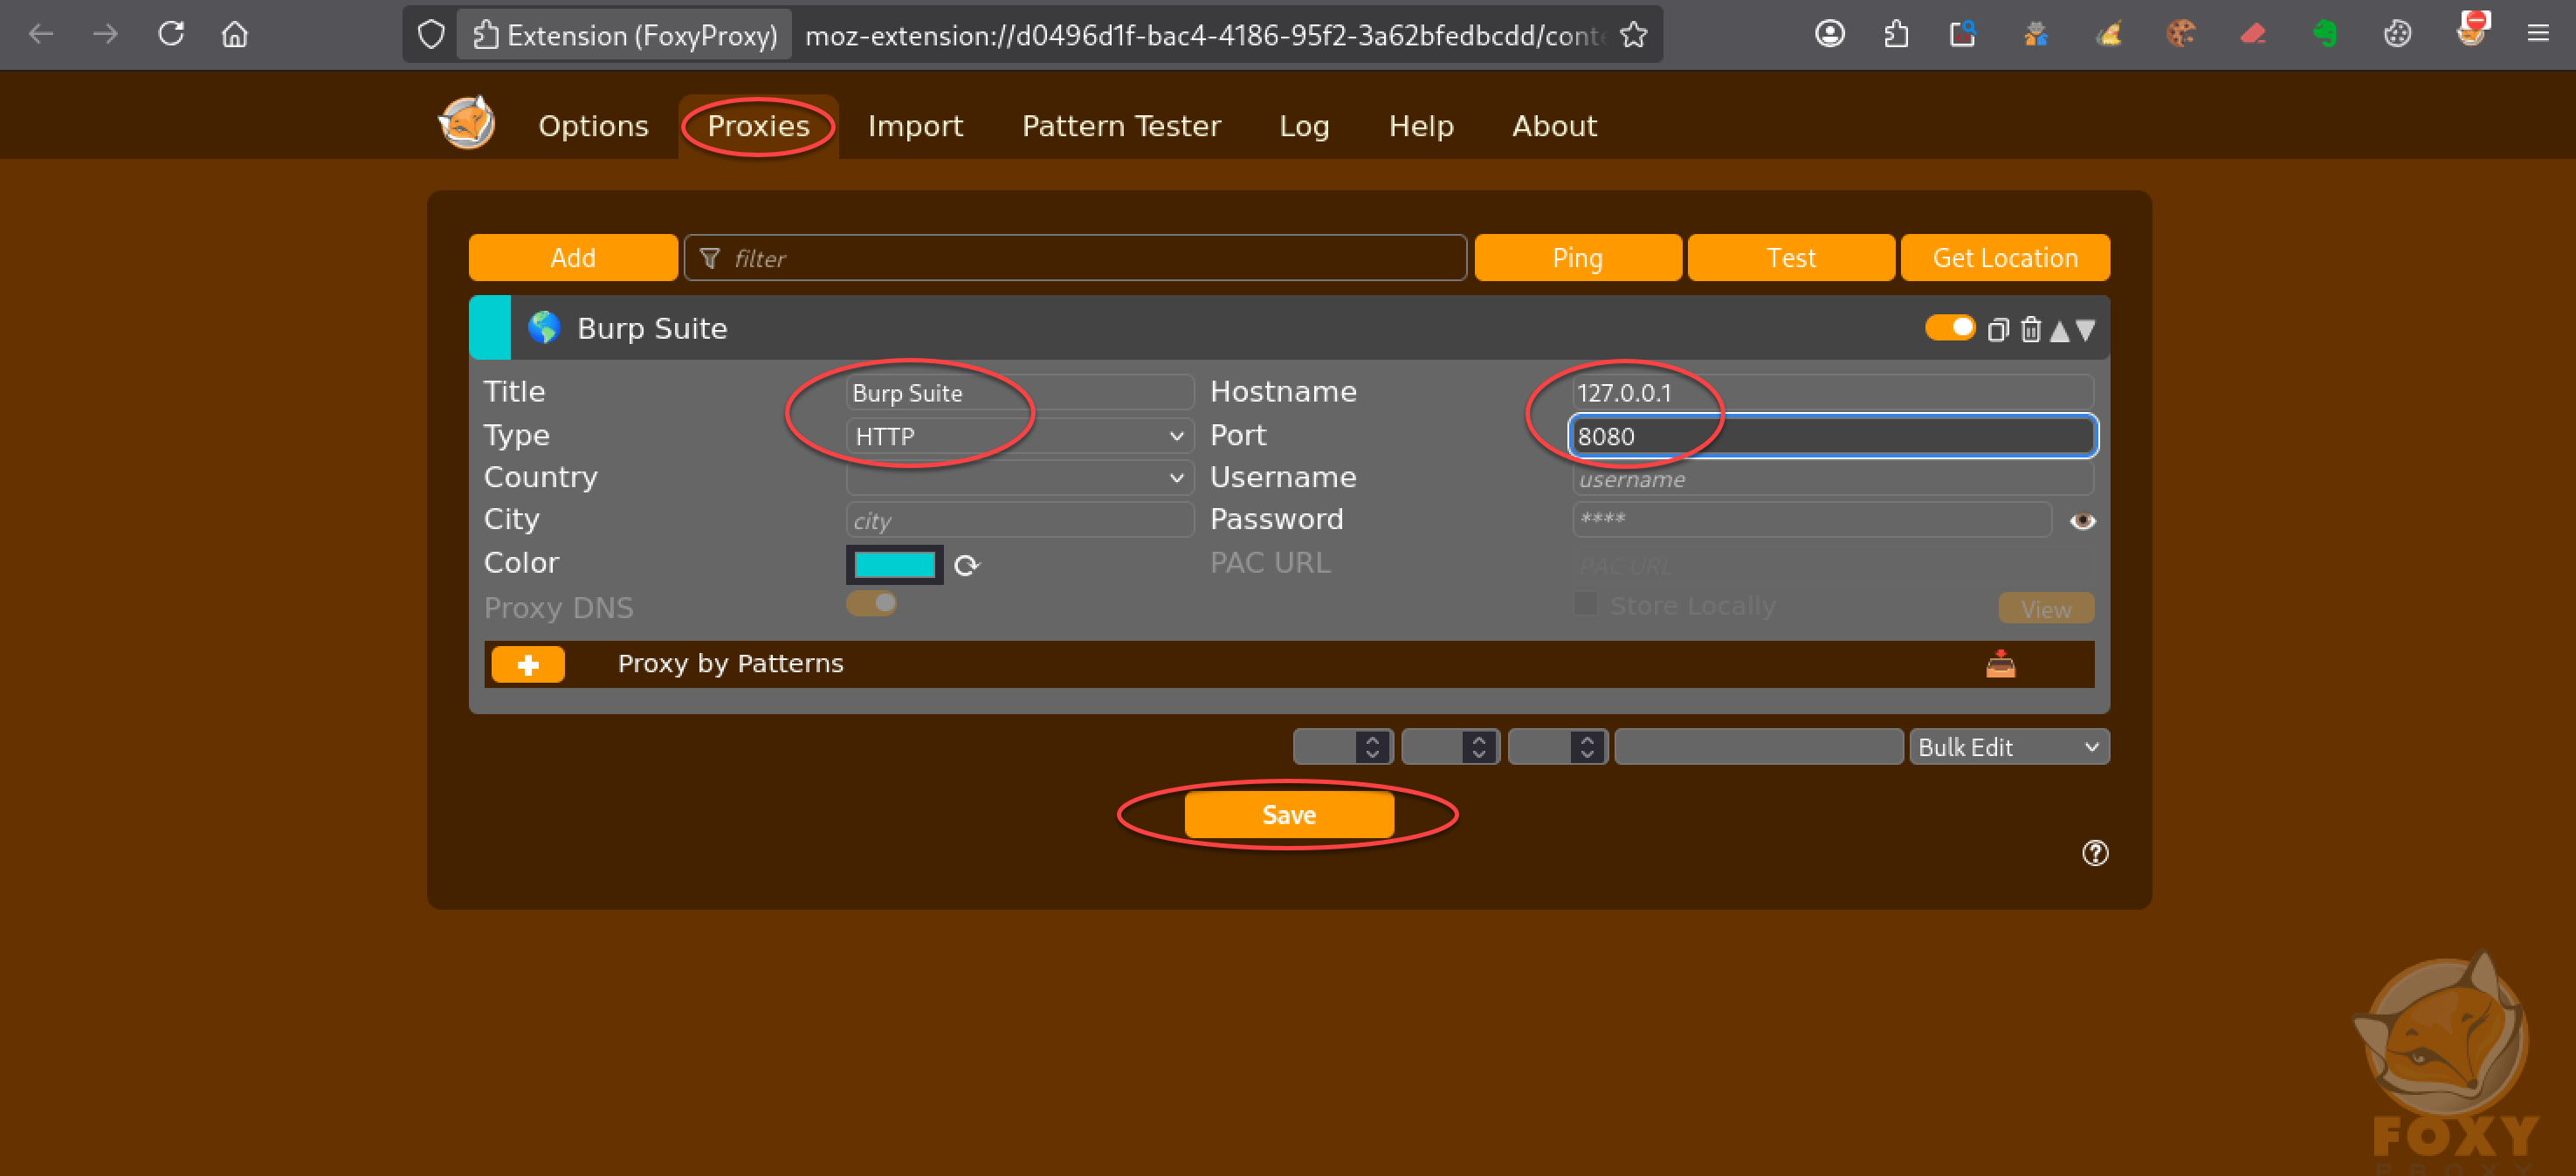Open the Extensions puzzle-piece menu

point(1896,34)
